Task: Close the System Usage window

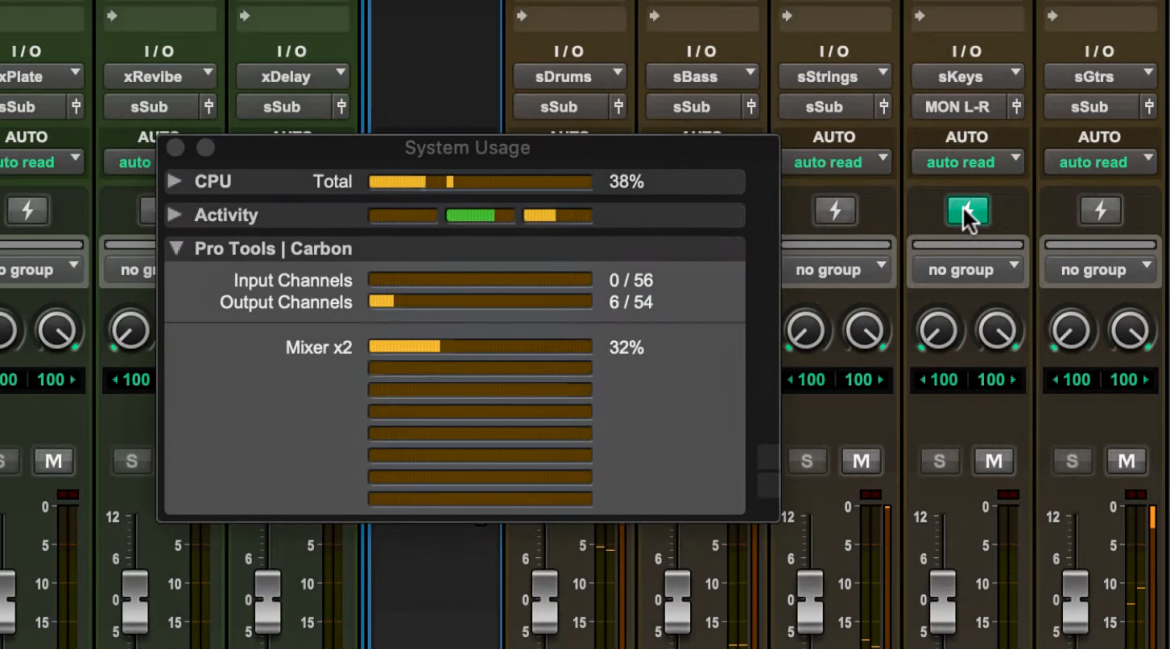Action: [x=176, y=148]
